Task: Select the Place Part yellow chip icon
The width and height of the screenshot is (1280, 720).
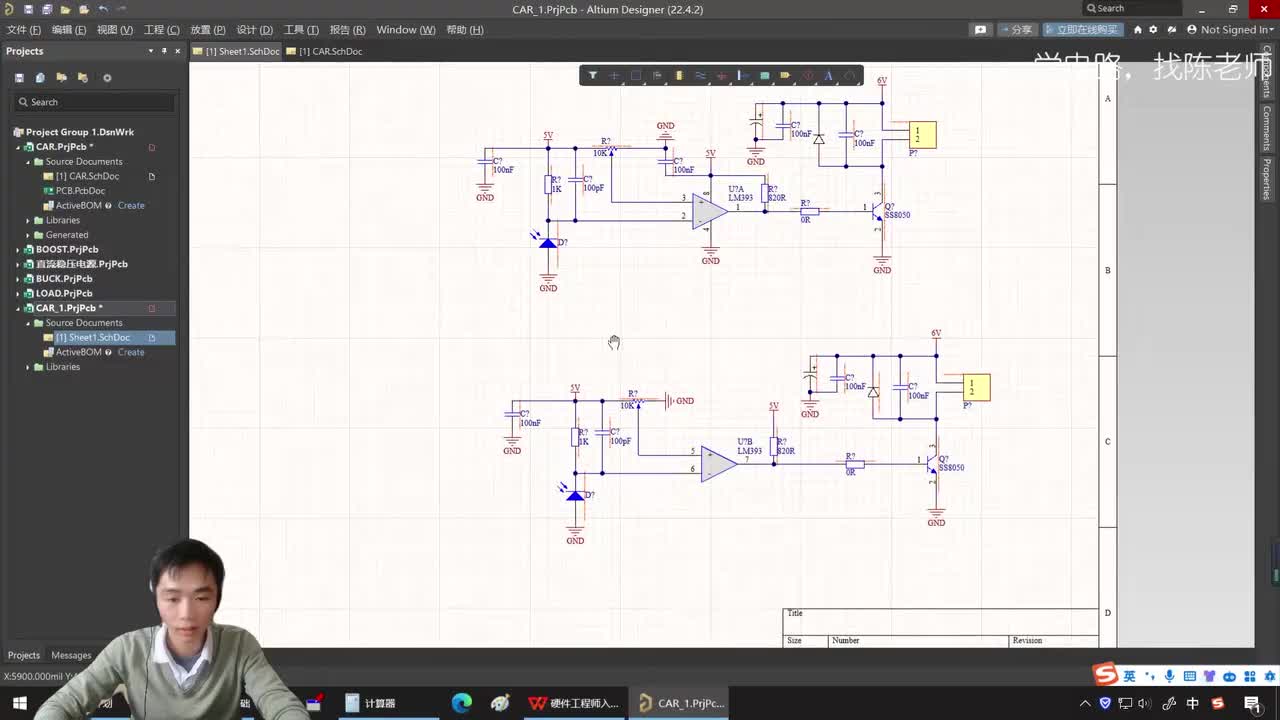Action: pos(679,76)
